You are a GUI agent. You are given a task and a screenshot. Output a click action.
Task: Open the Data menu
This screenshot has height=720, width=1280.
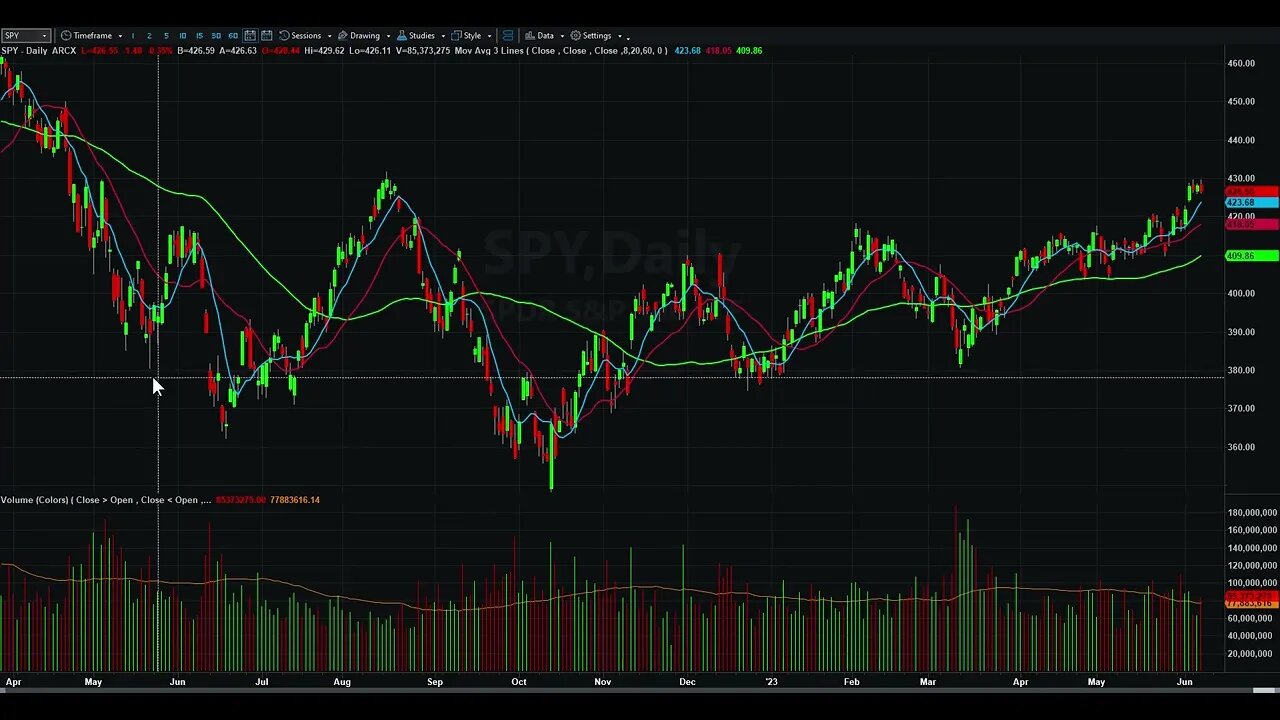[539, 35]
